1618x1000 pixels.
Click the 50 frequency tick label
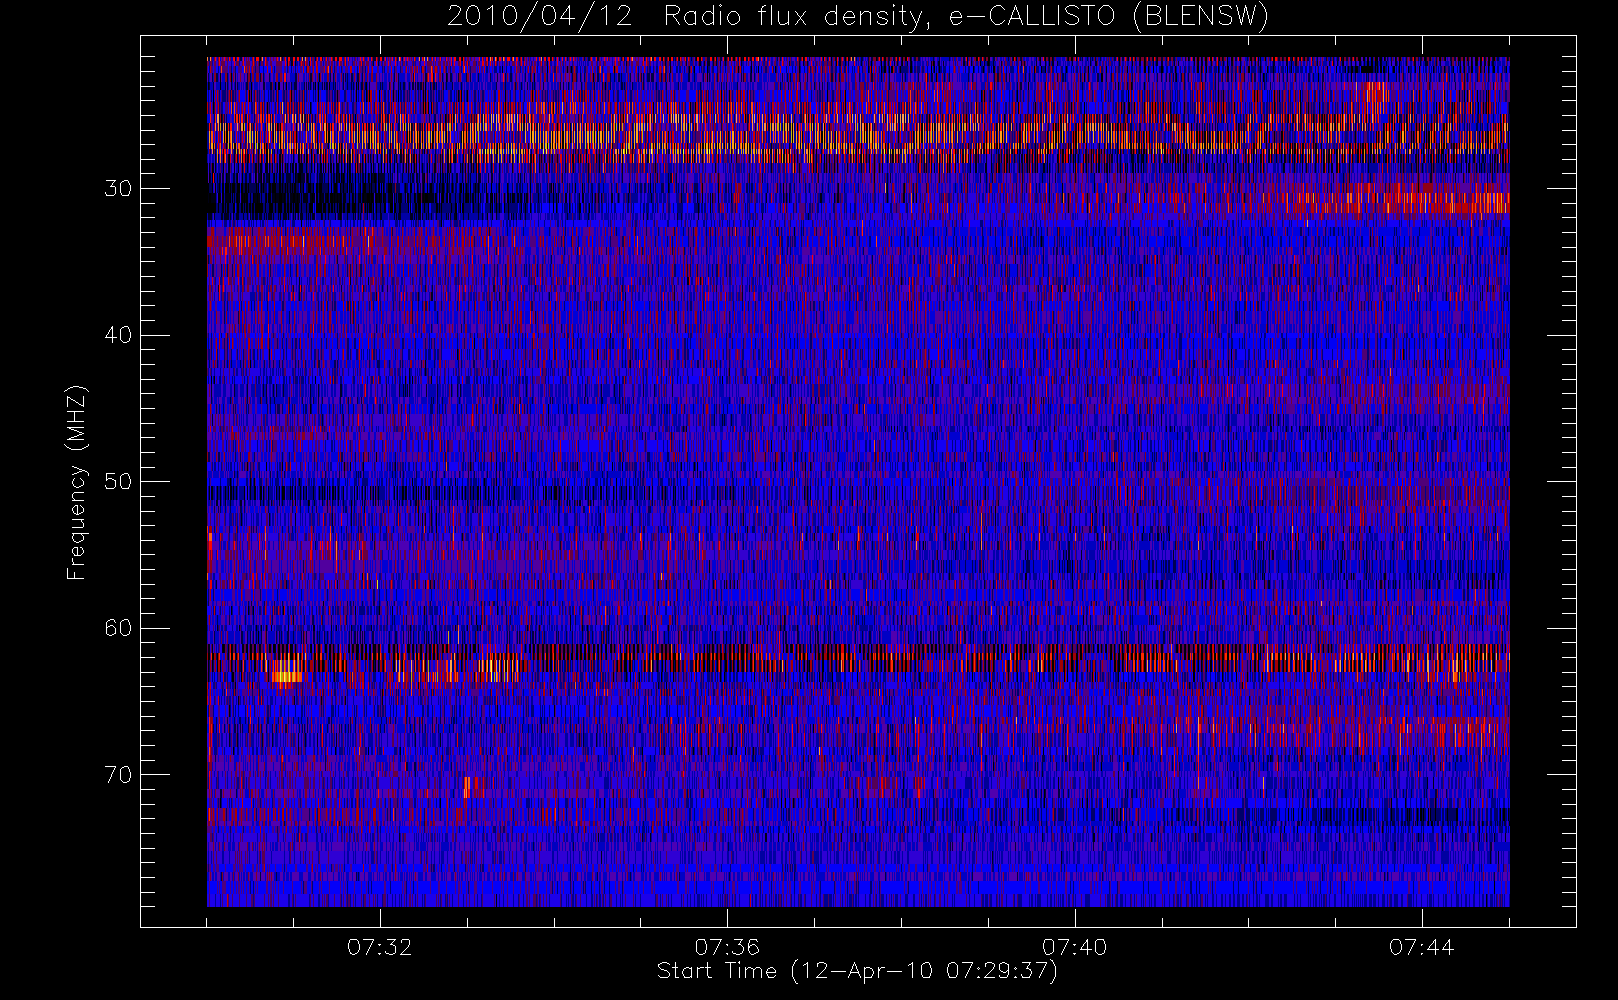tap(118, 481)
